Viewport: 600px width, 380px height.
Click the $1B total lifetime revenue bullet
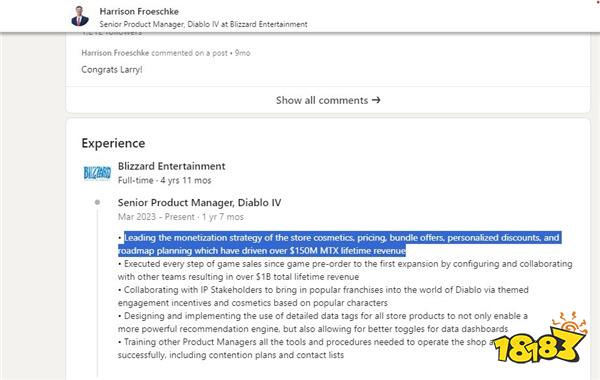pos(345,270)
